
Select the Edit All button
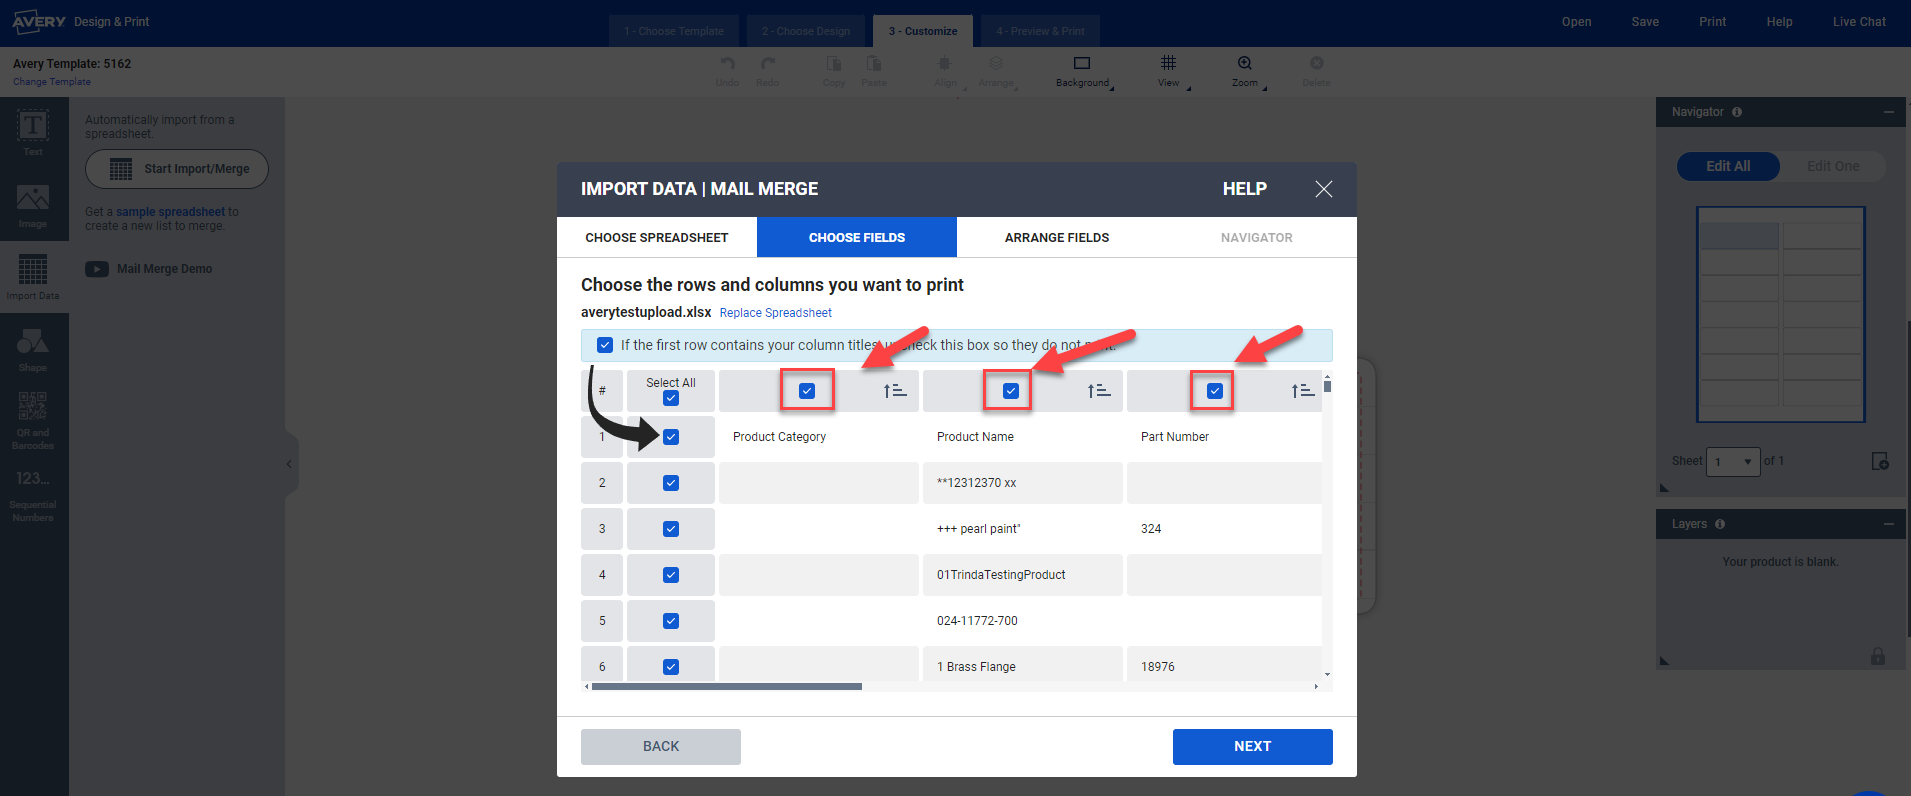click(1728, 166)
